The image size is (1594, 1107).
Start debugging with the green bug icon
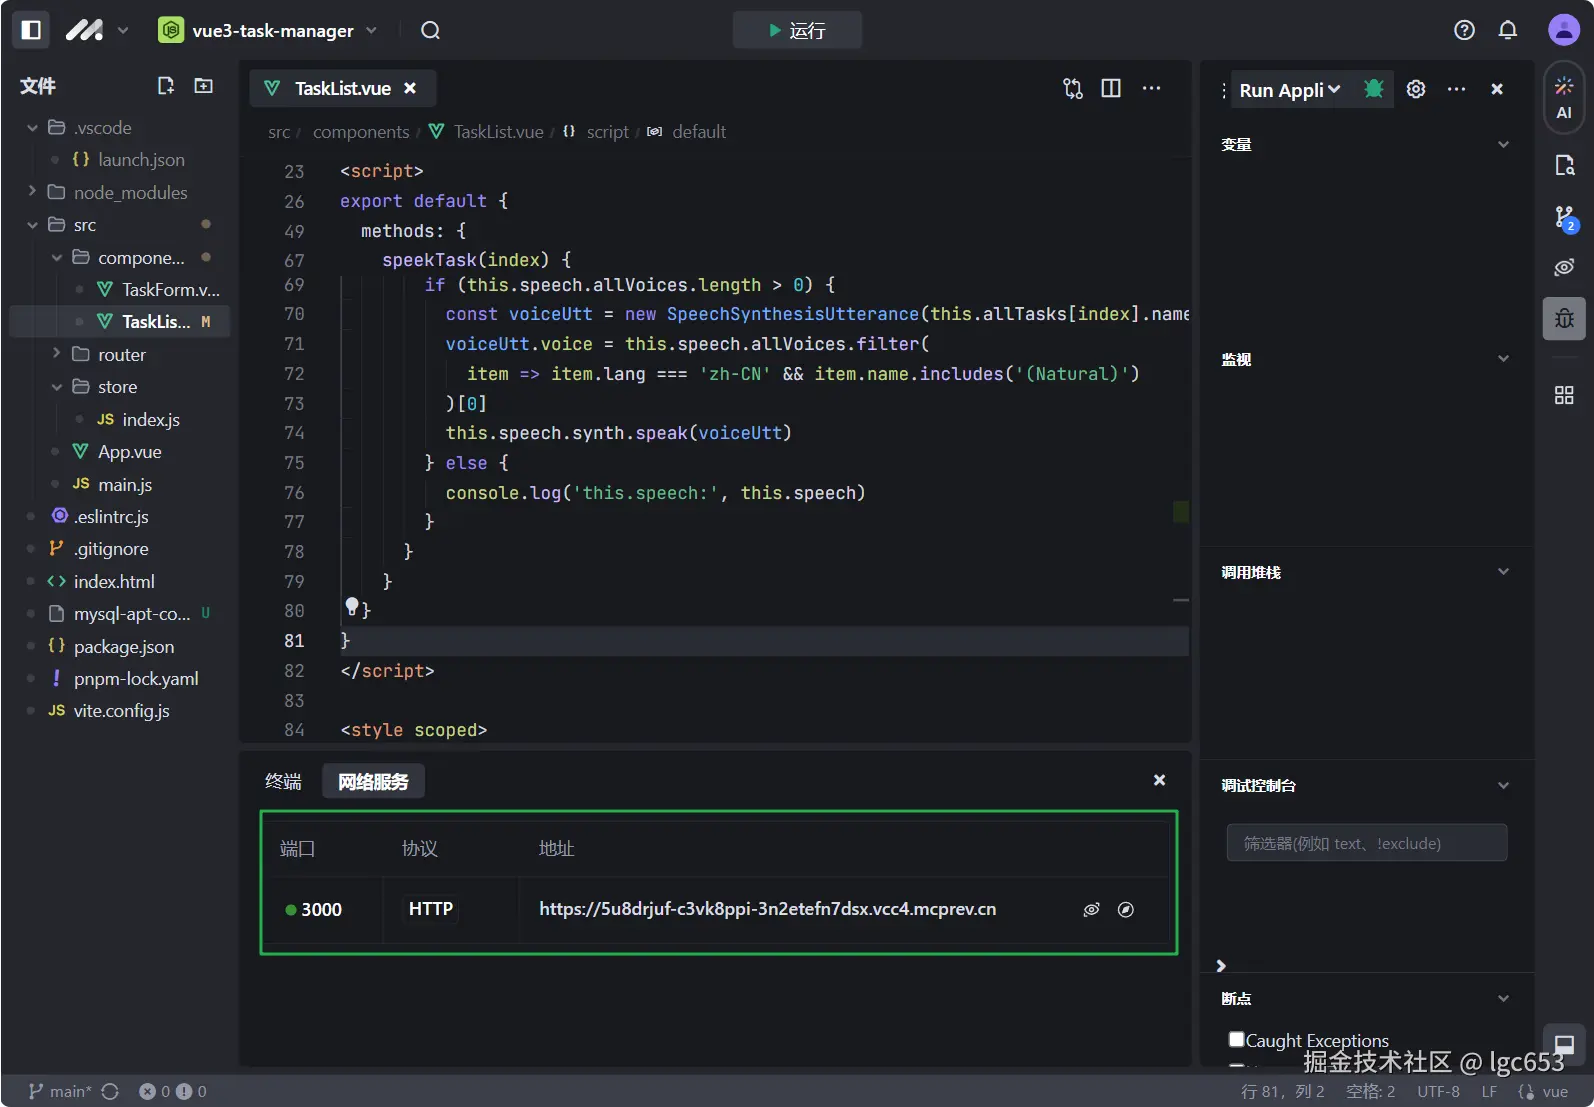[1374, 89]
